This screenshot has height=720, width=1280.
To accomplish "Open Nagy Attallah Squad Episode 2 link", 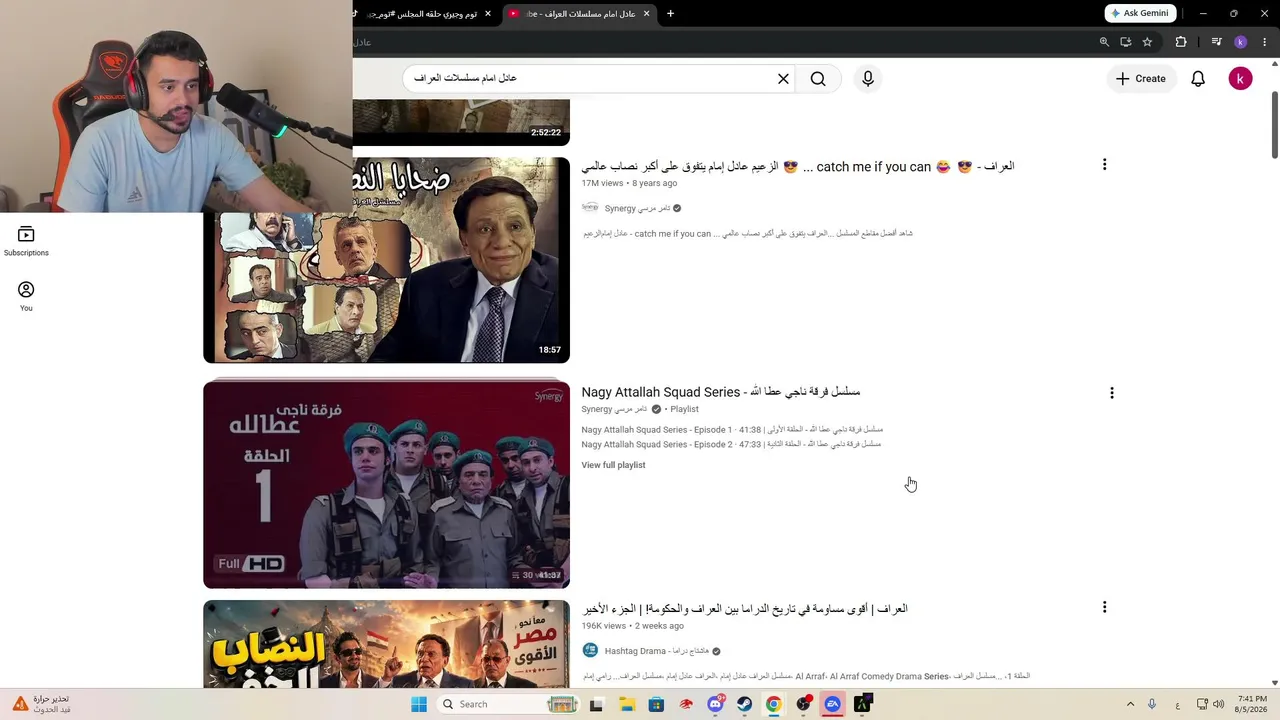I will point(731,444).
